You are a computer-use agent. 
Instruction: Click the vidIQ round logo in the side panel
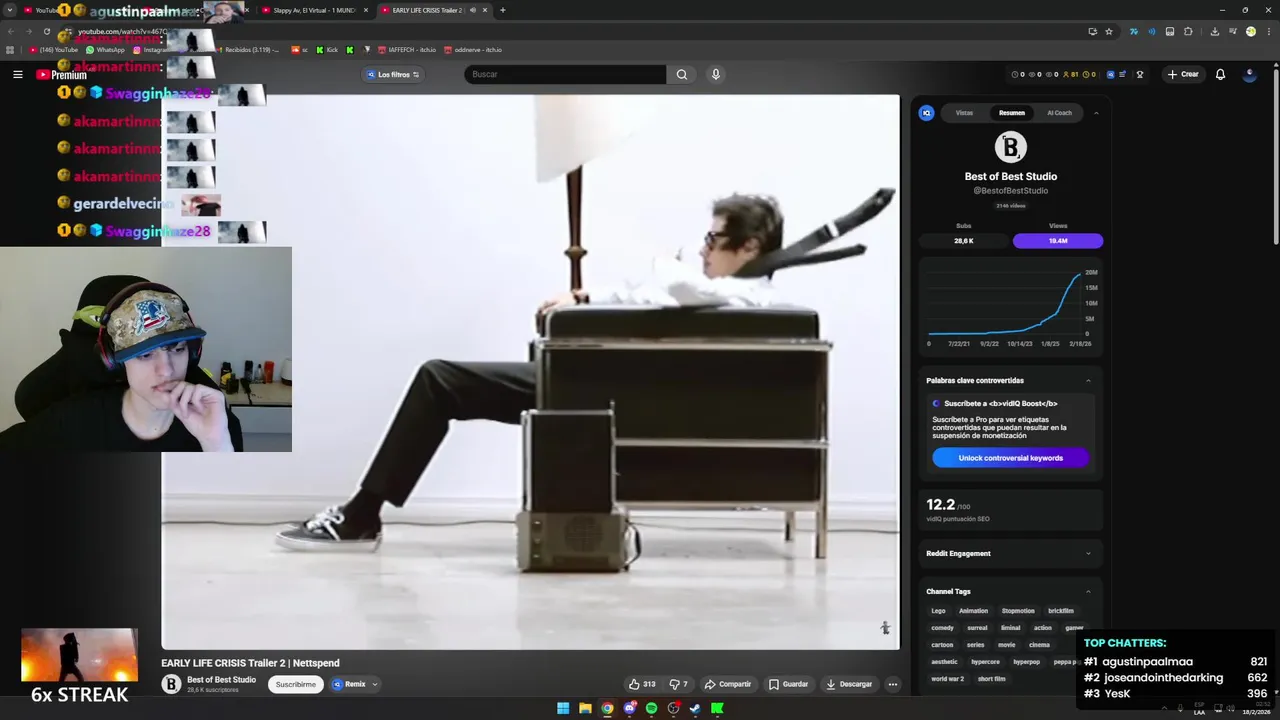pyautogui.click(x=926, y=113)
